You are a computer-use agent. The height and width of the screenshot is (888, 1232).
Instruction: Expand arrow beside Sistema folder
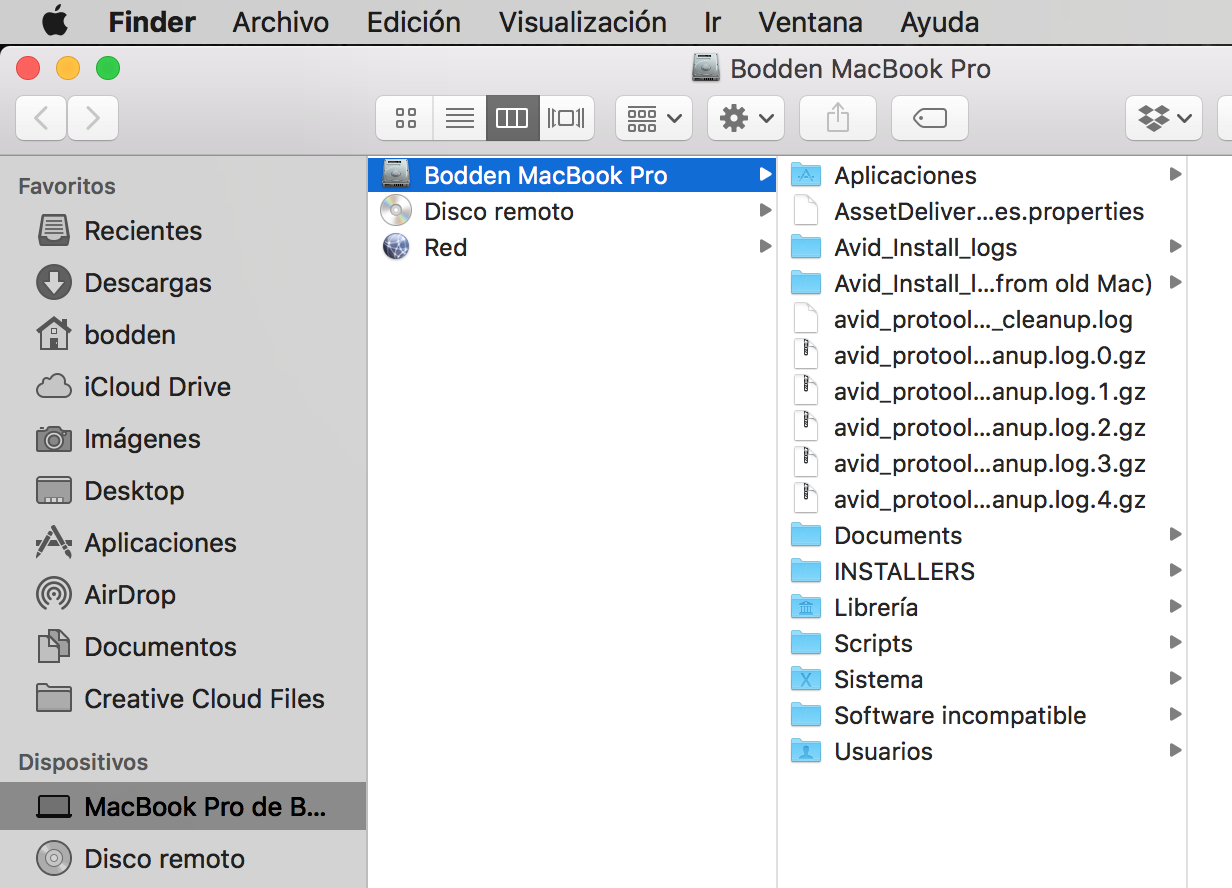tap(1175, 679)
